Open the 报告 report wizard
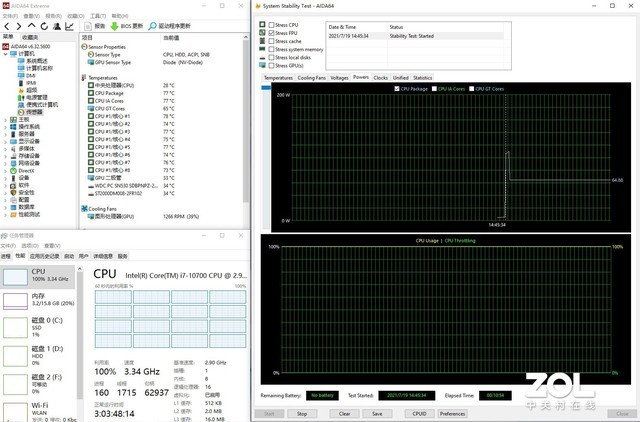 pyautogui.click(x=95, y=26)
